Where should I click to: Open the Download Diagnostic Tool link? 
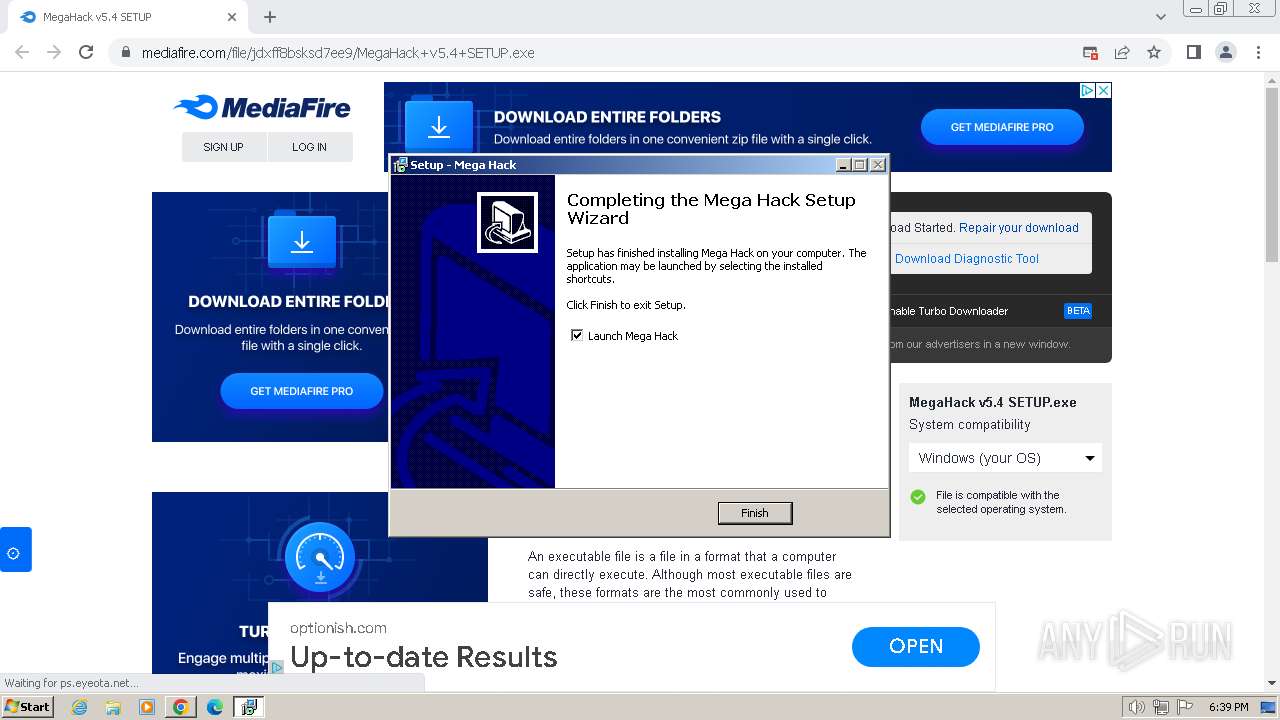coord(966,258)
